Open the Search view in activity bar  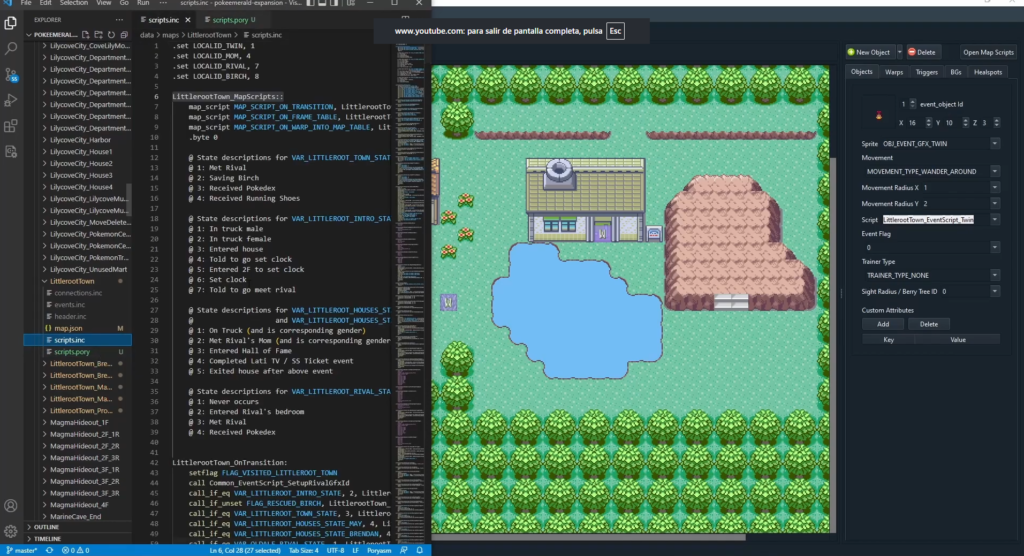tap(10, 49)
